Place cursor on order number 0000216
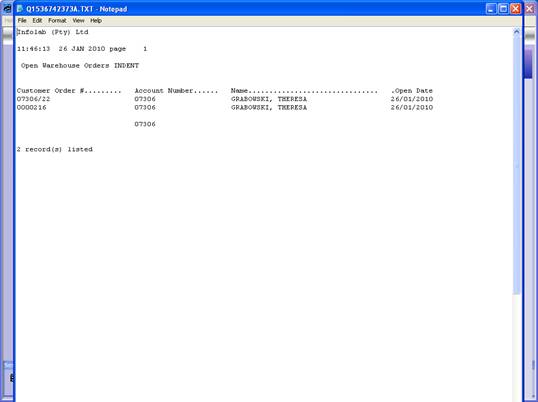The image size is (538, 402). pos(32,107)
